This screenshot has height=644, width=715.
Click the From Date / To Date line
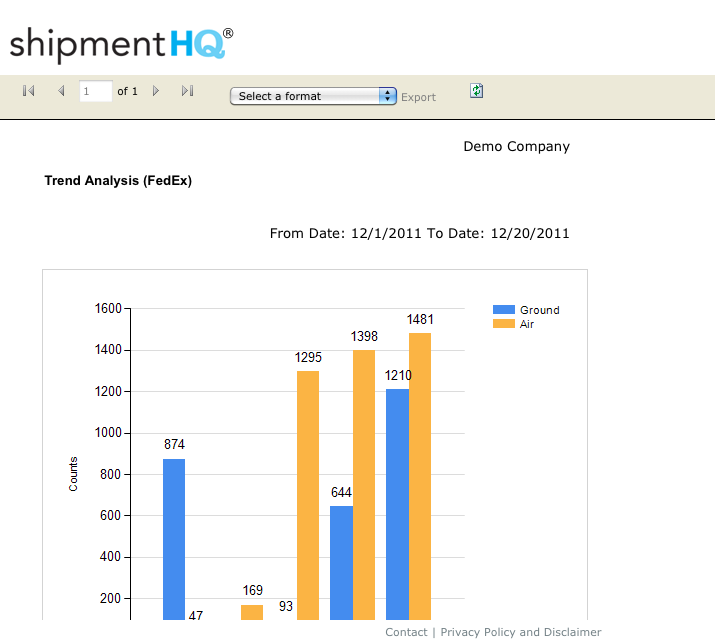coord(420,234)
